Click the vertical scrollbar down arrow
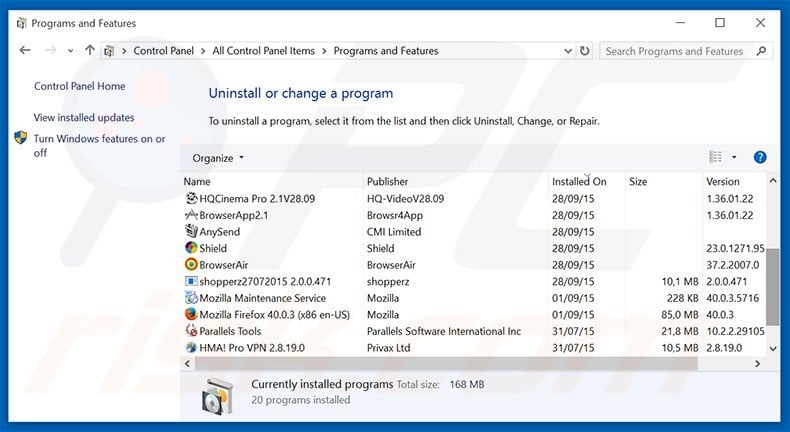This screenshot has width=790, height=432. coord(773,348)
